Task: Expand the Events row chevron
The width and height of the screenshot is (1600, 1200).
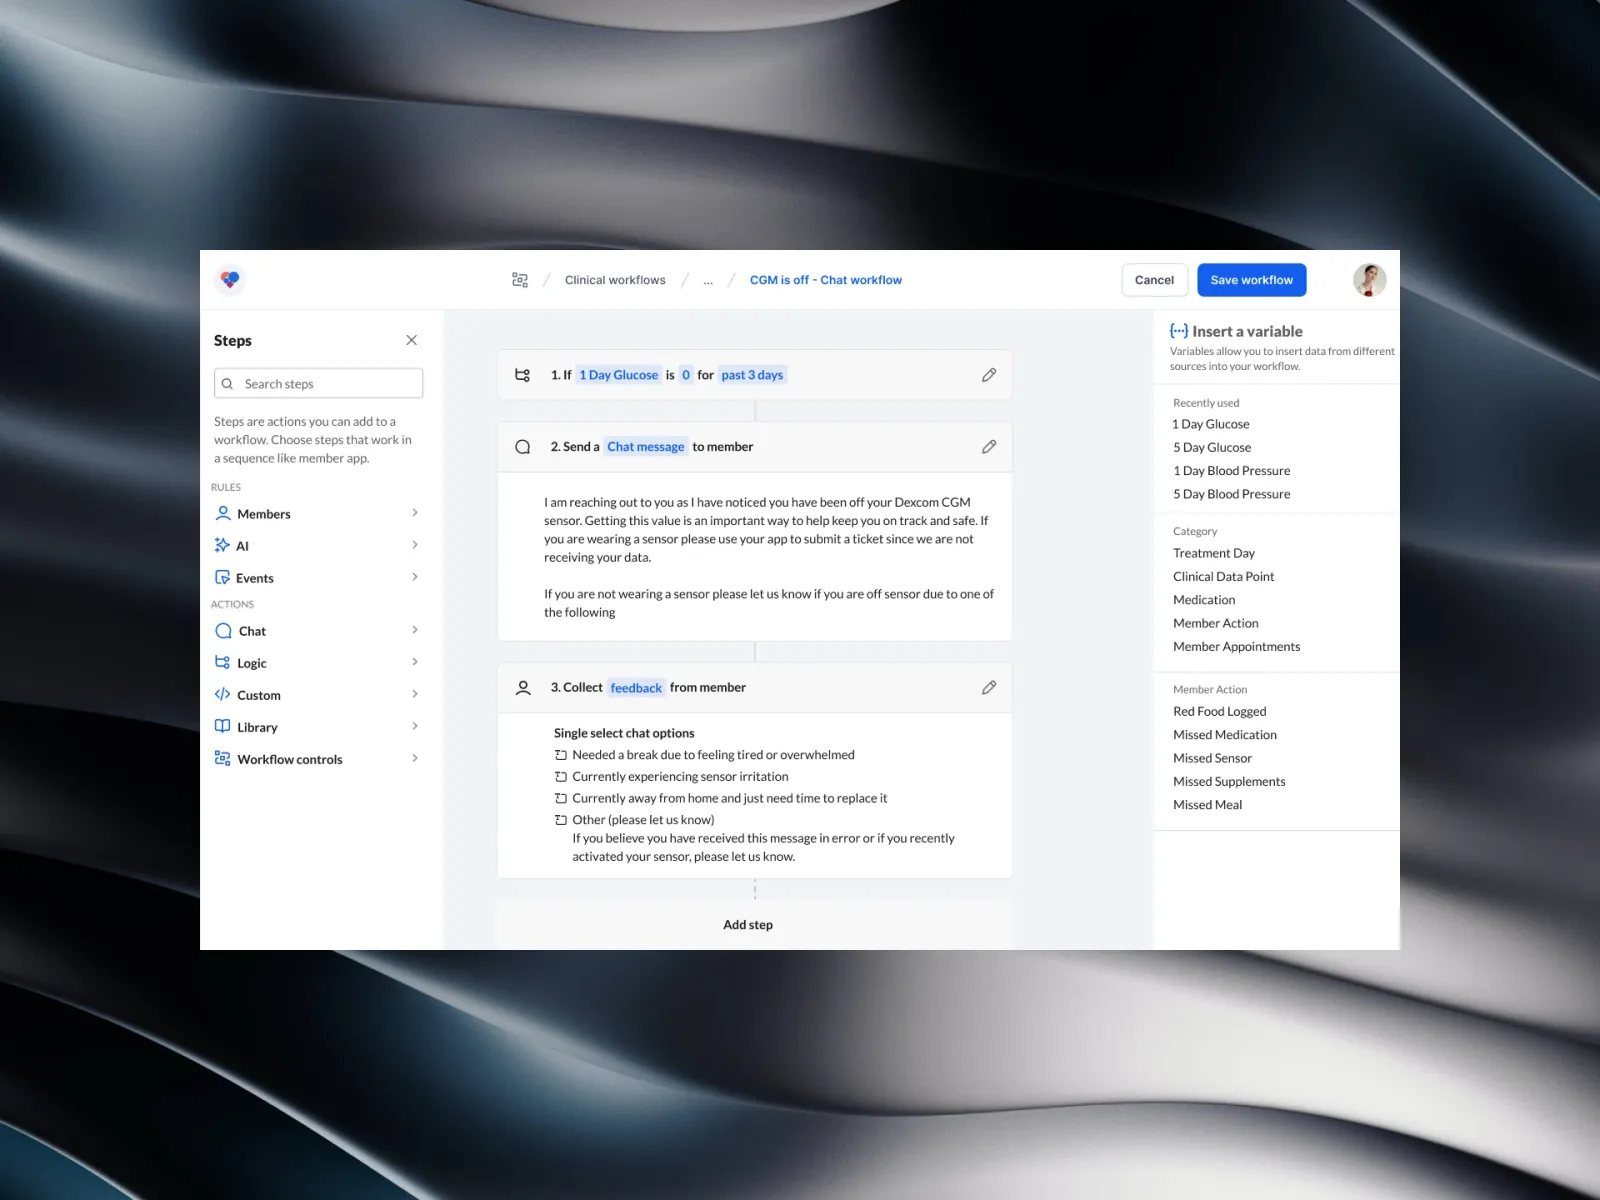Action: coord(415,577)
